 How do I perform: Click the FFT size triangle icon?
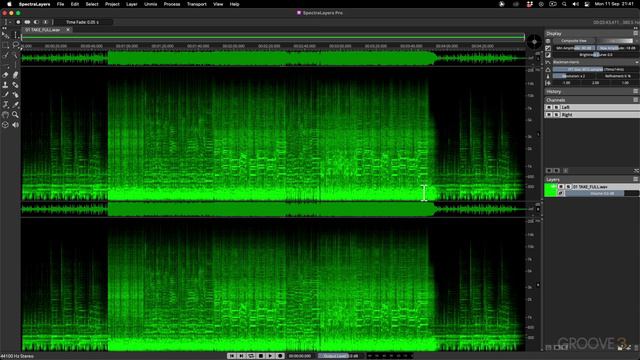pos(548,69)
